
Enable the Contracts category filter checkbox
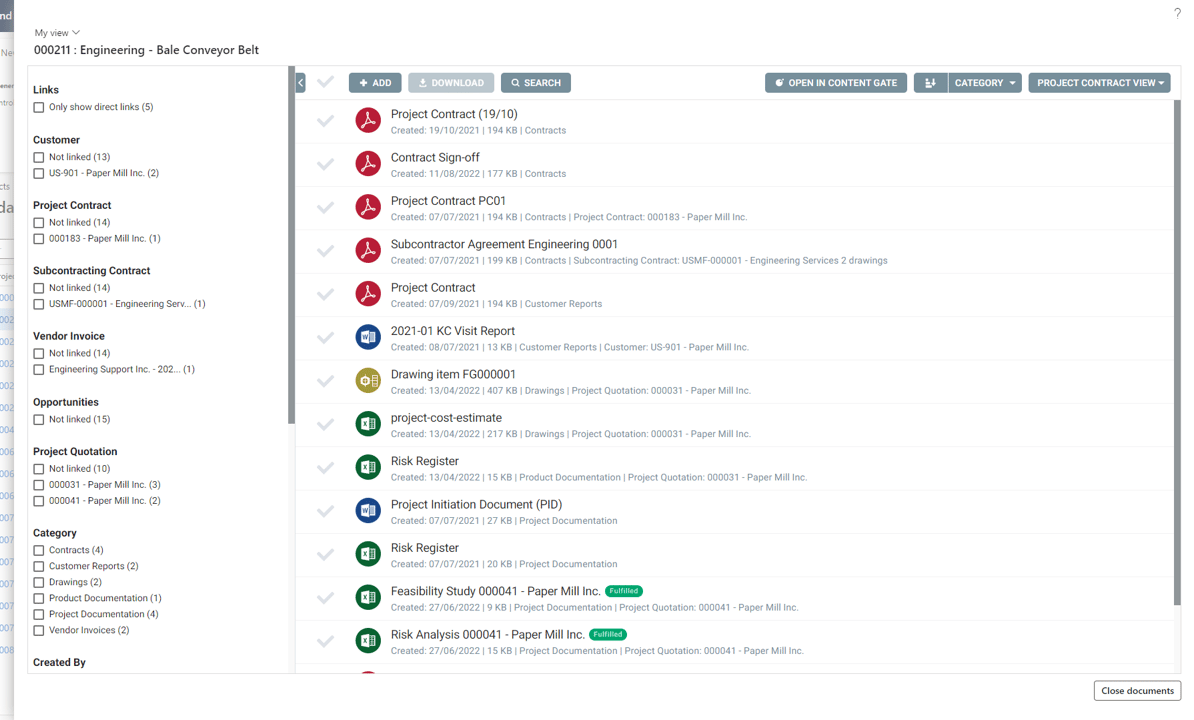click(38, 549)
